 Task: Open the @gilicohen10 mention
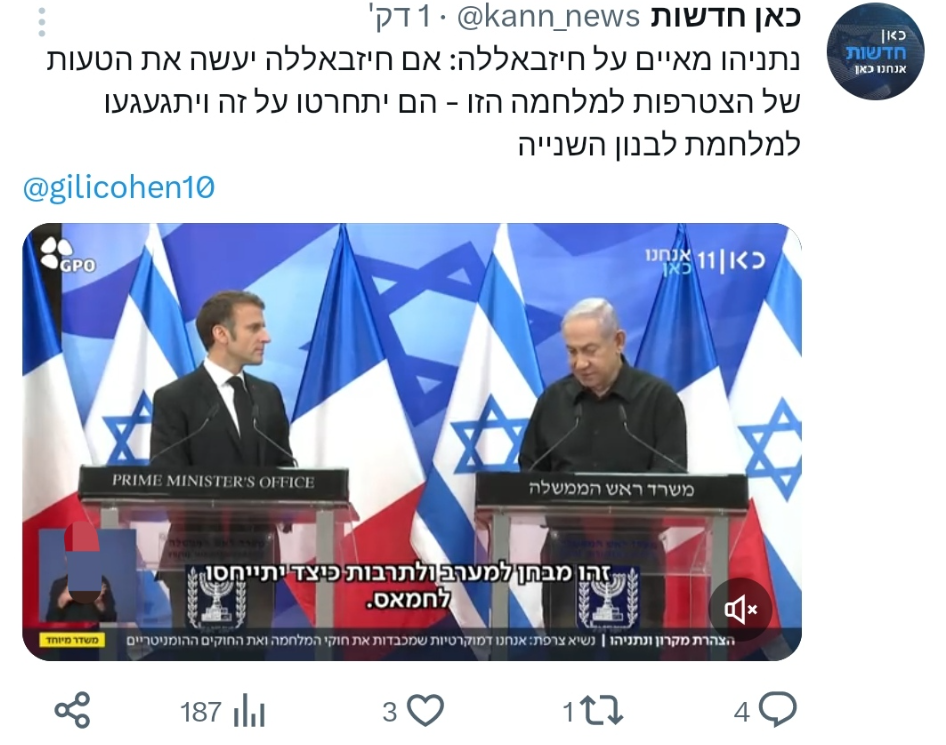[118, 187]
